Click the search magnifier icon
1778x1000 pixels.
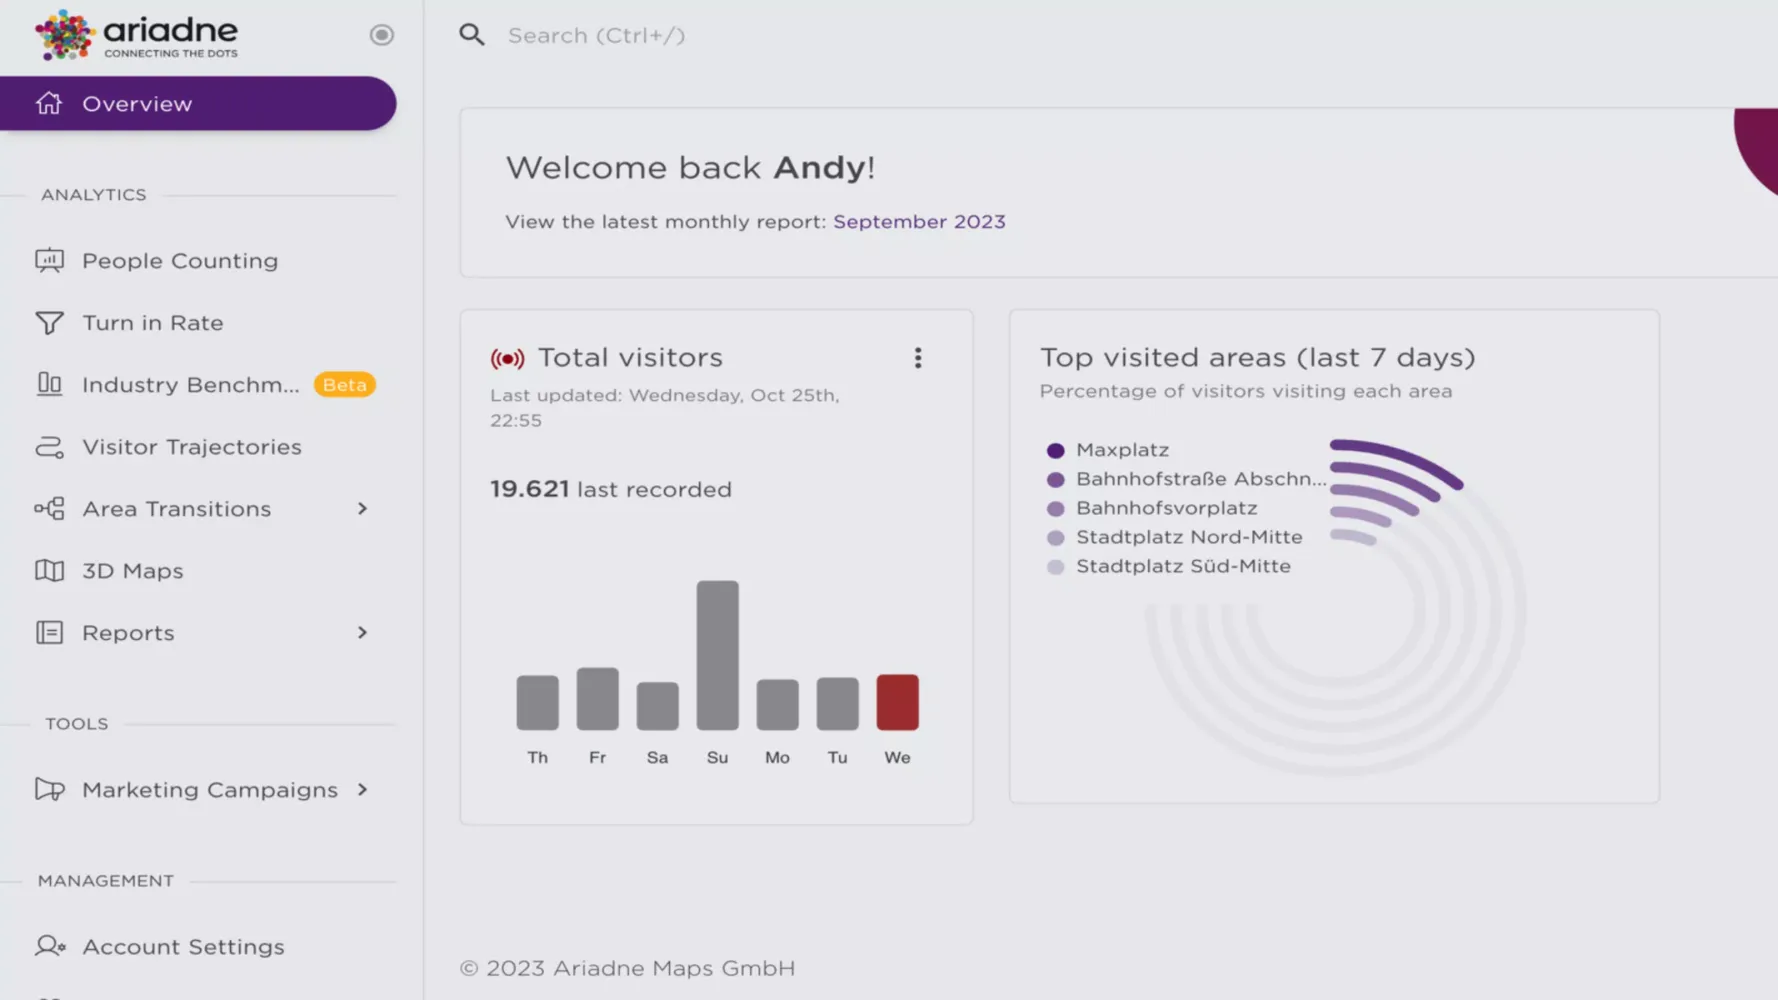pos(472,35)
